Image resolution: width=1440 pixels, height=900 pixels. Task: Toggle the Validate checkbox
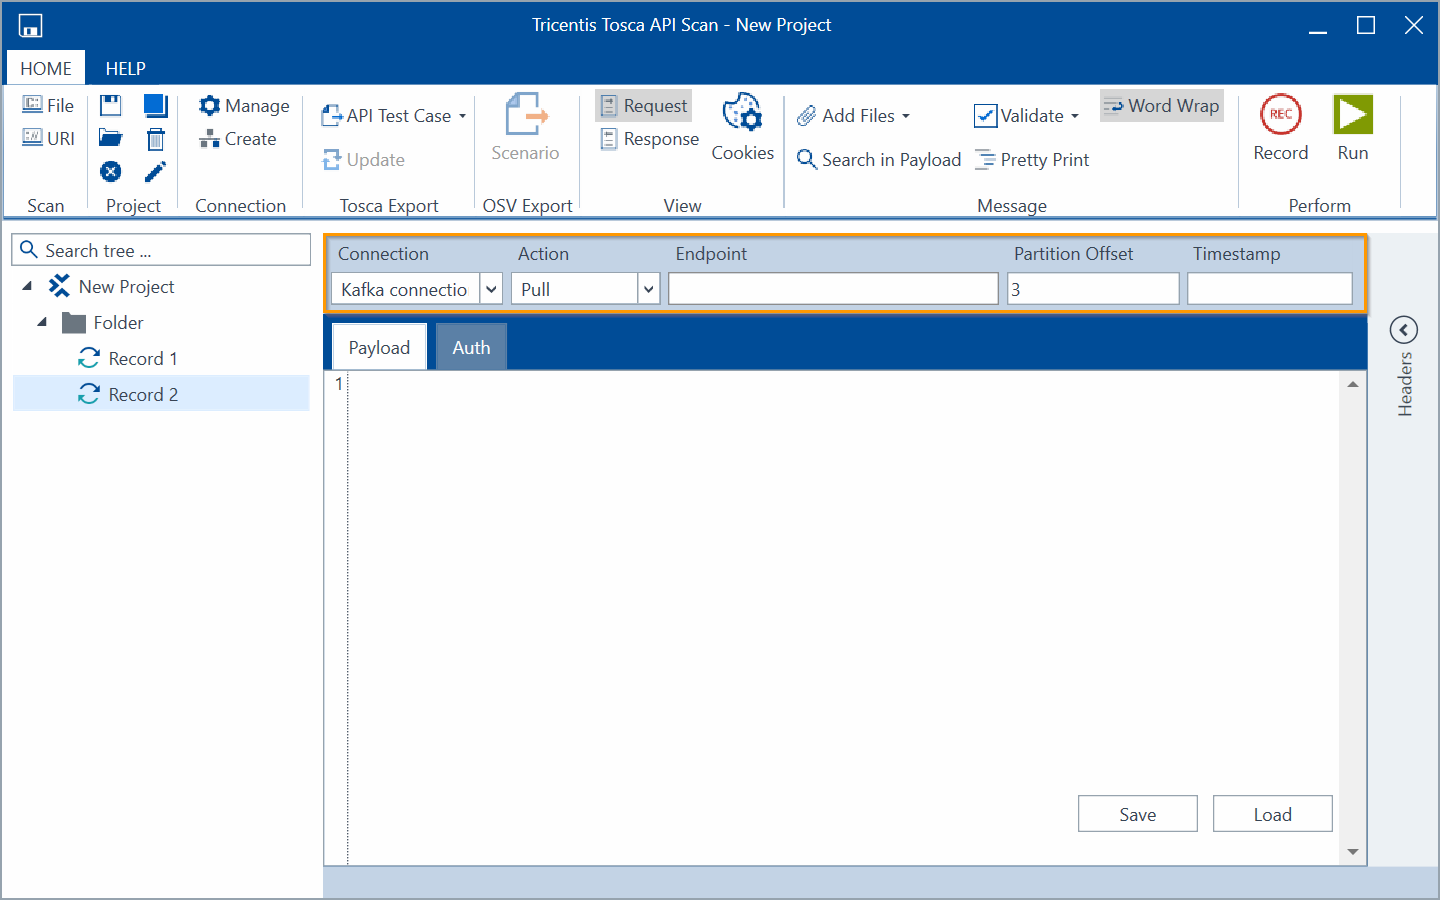pos(985,116)
